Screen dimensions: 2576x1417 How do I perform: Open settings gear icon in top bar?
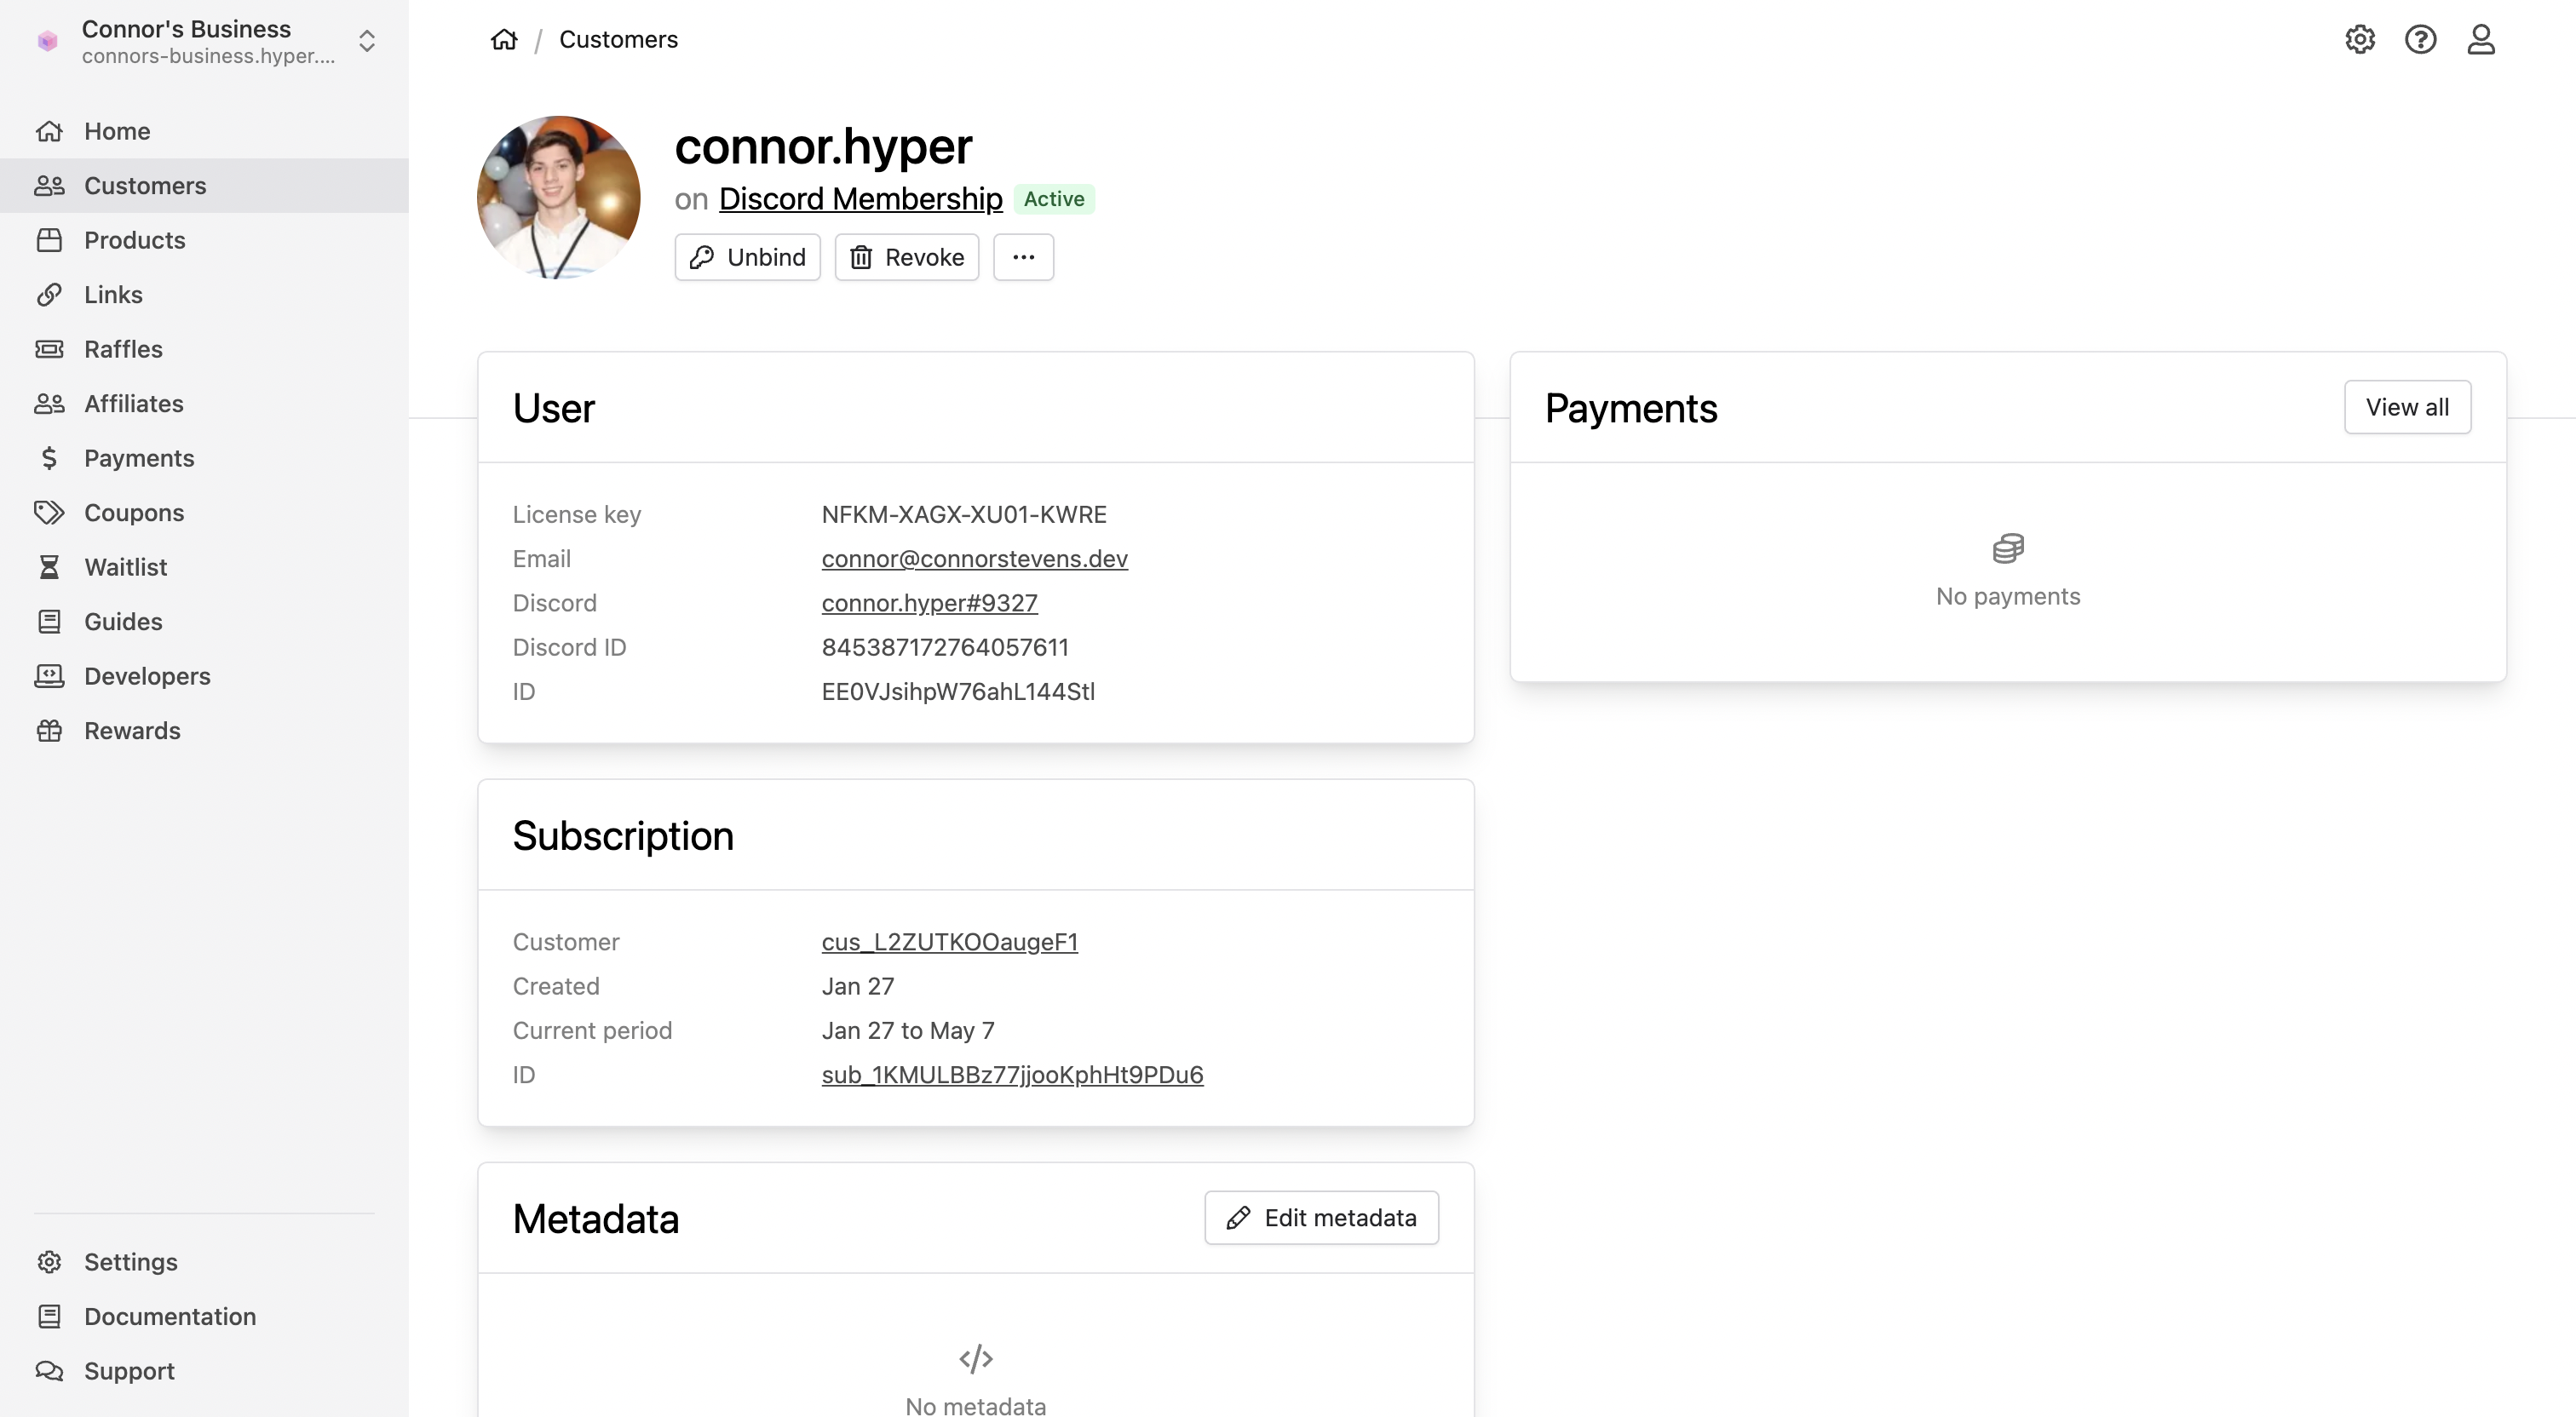(x=2359, y=39)
